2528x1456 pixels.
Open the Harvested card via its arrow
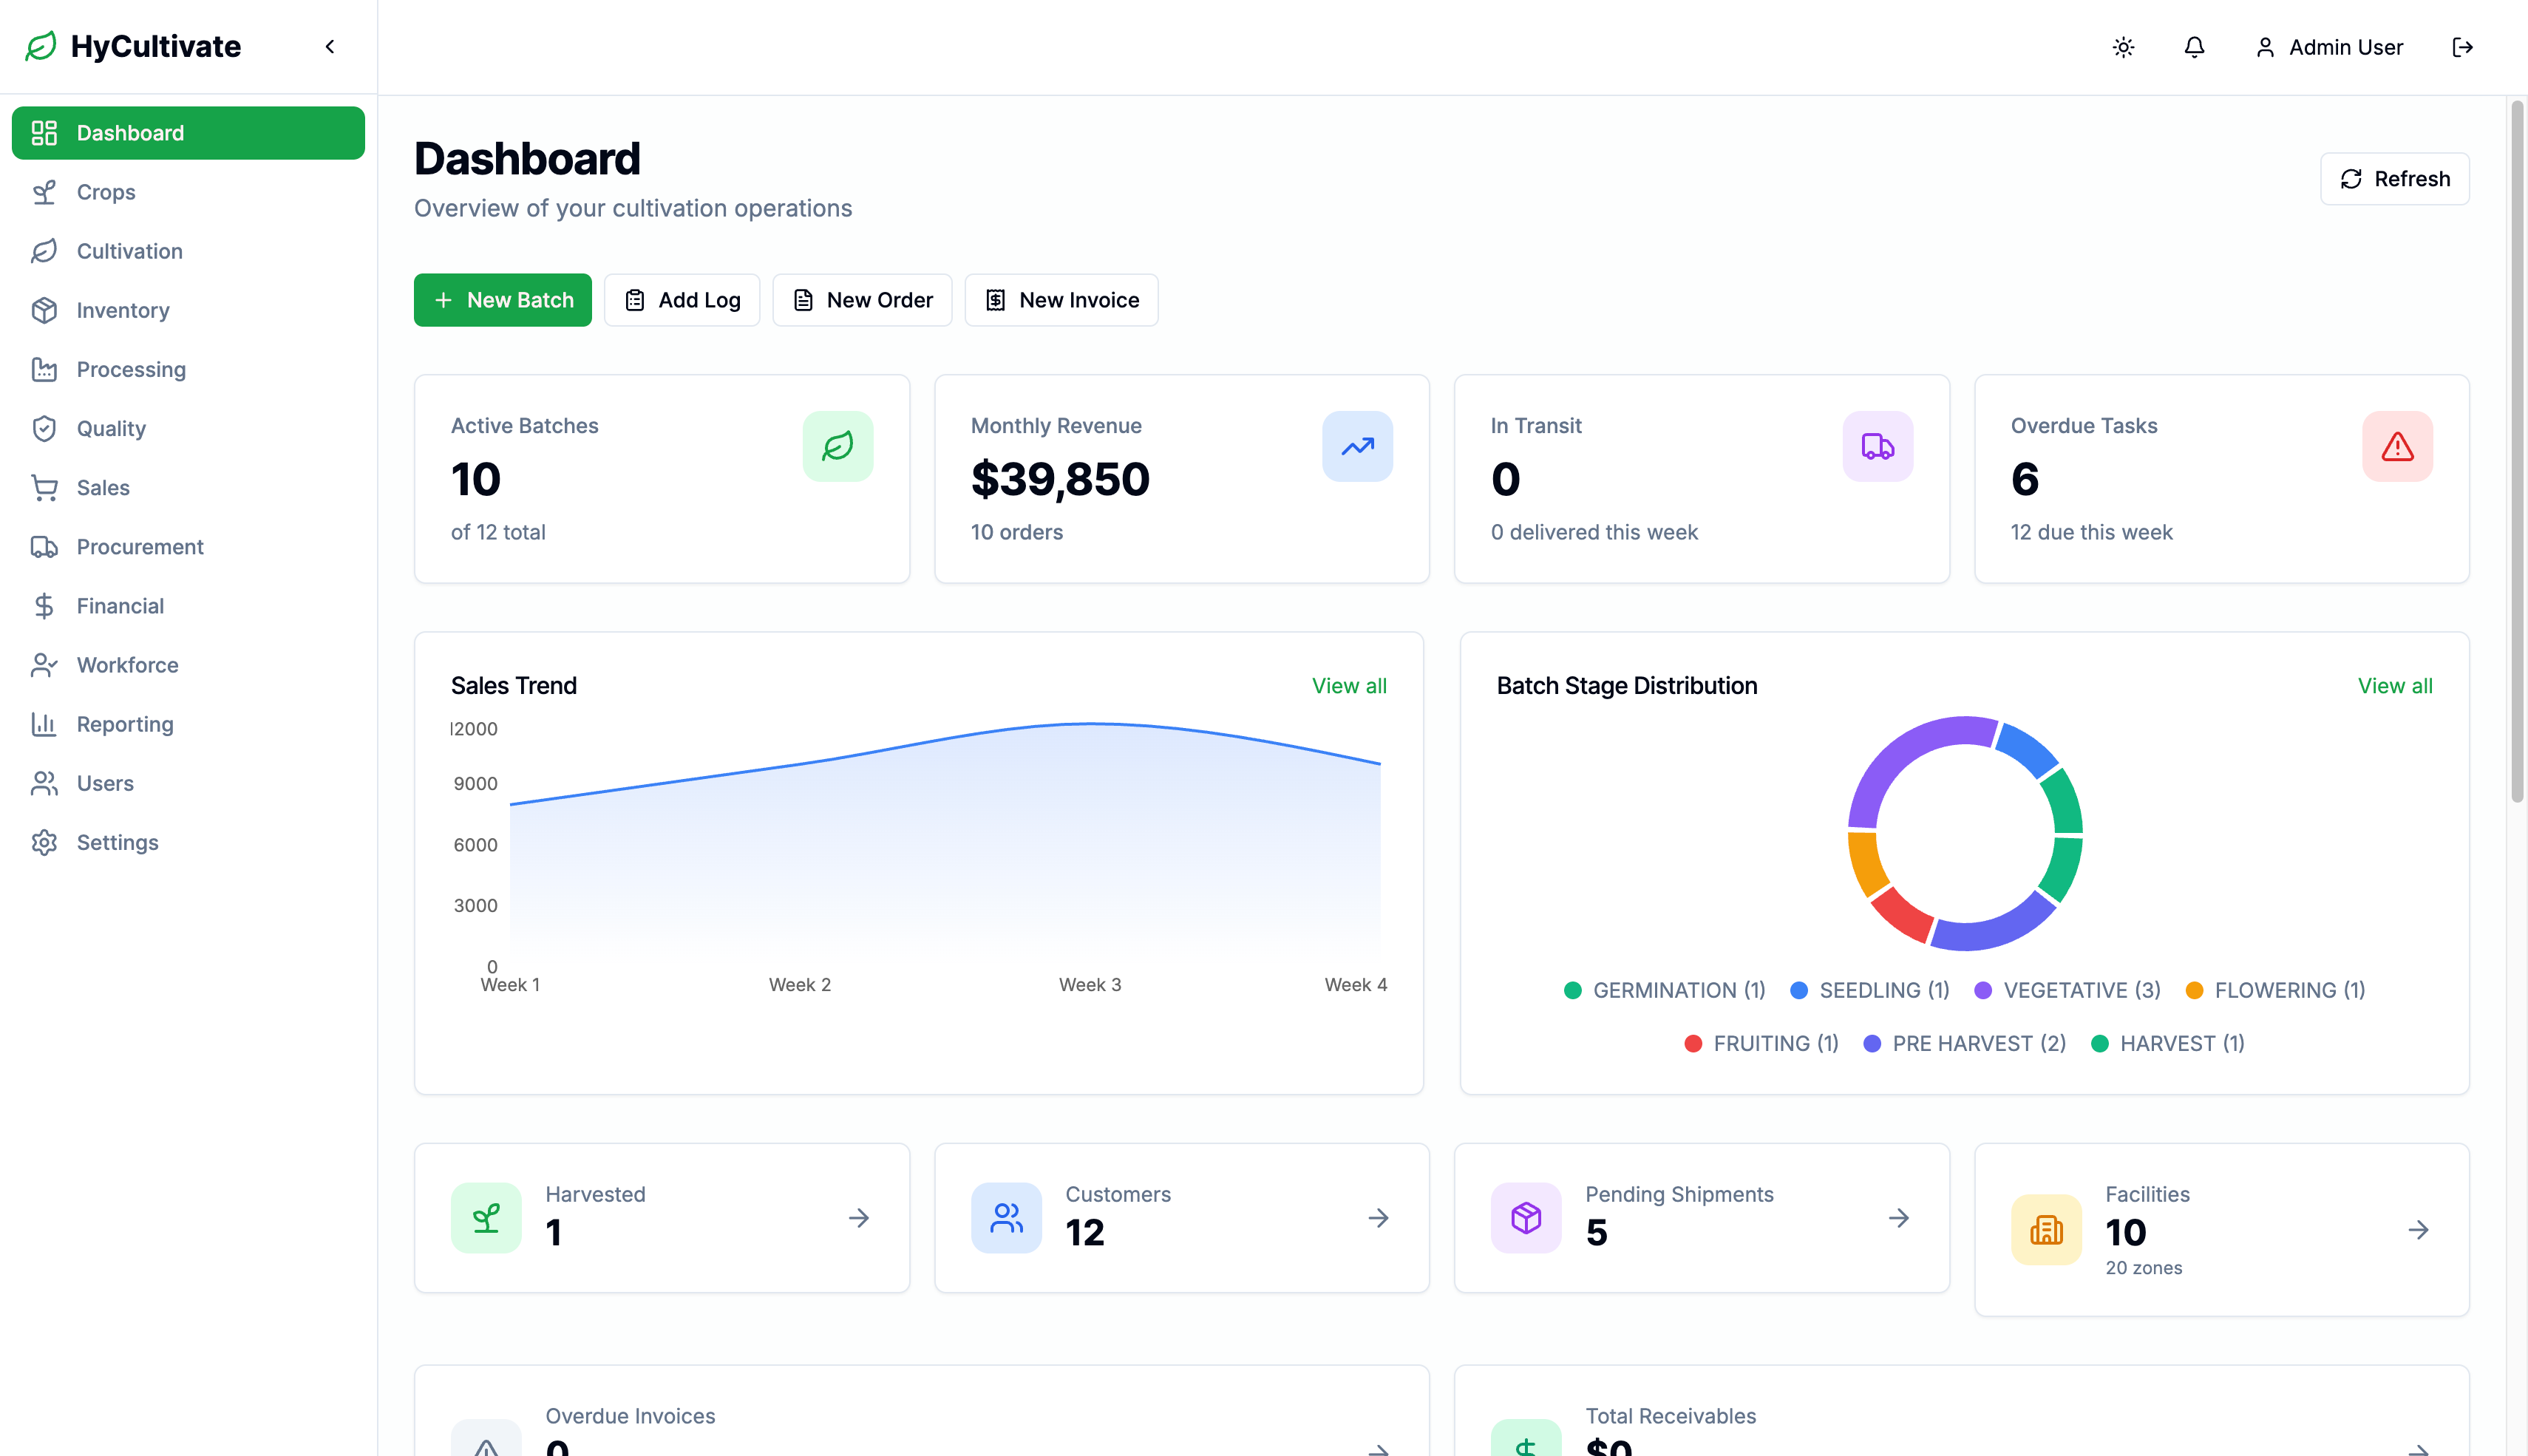pyautogui.click(x=858, y=1218)
